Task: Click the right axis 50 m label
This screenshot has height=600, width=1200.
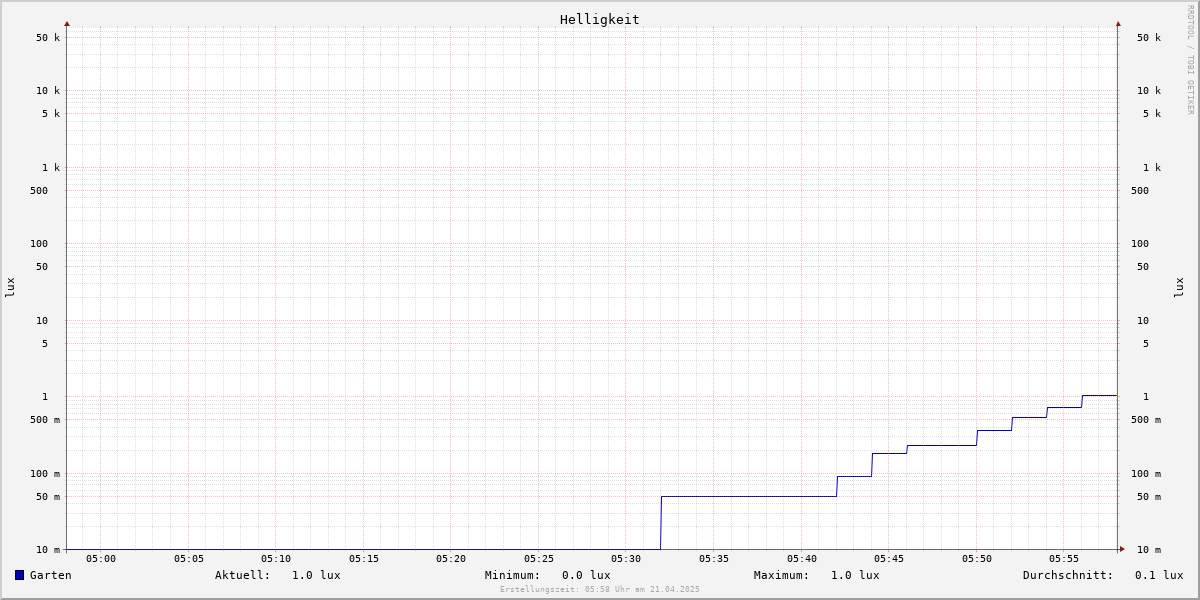Action: (x=1149, y=497)
